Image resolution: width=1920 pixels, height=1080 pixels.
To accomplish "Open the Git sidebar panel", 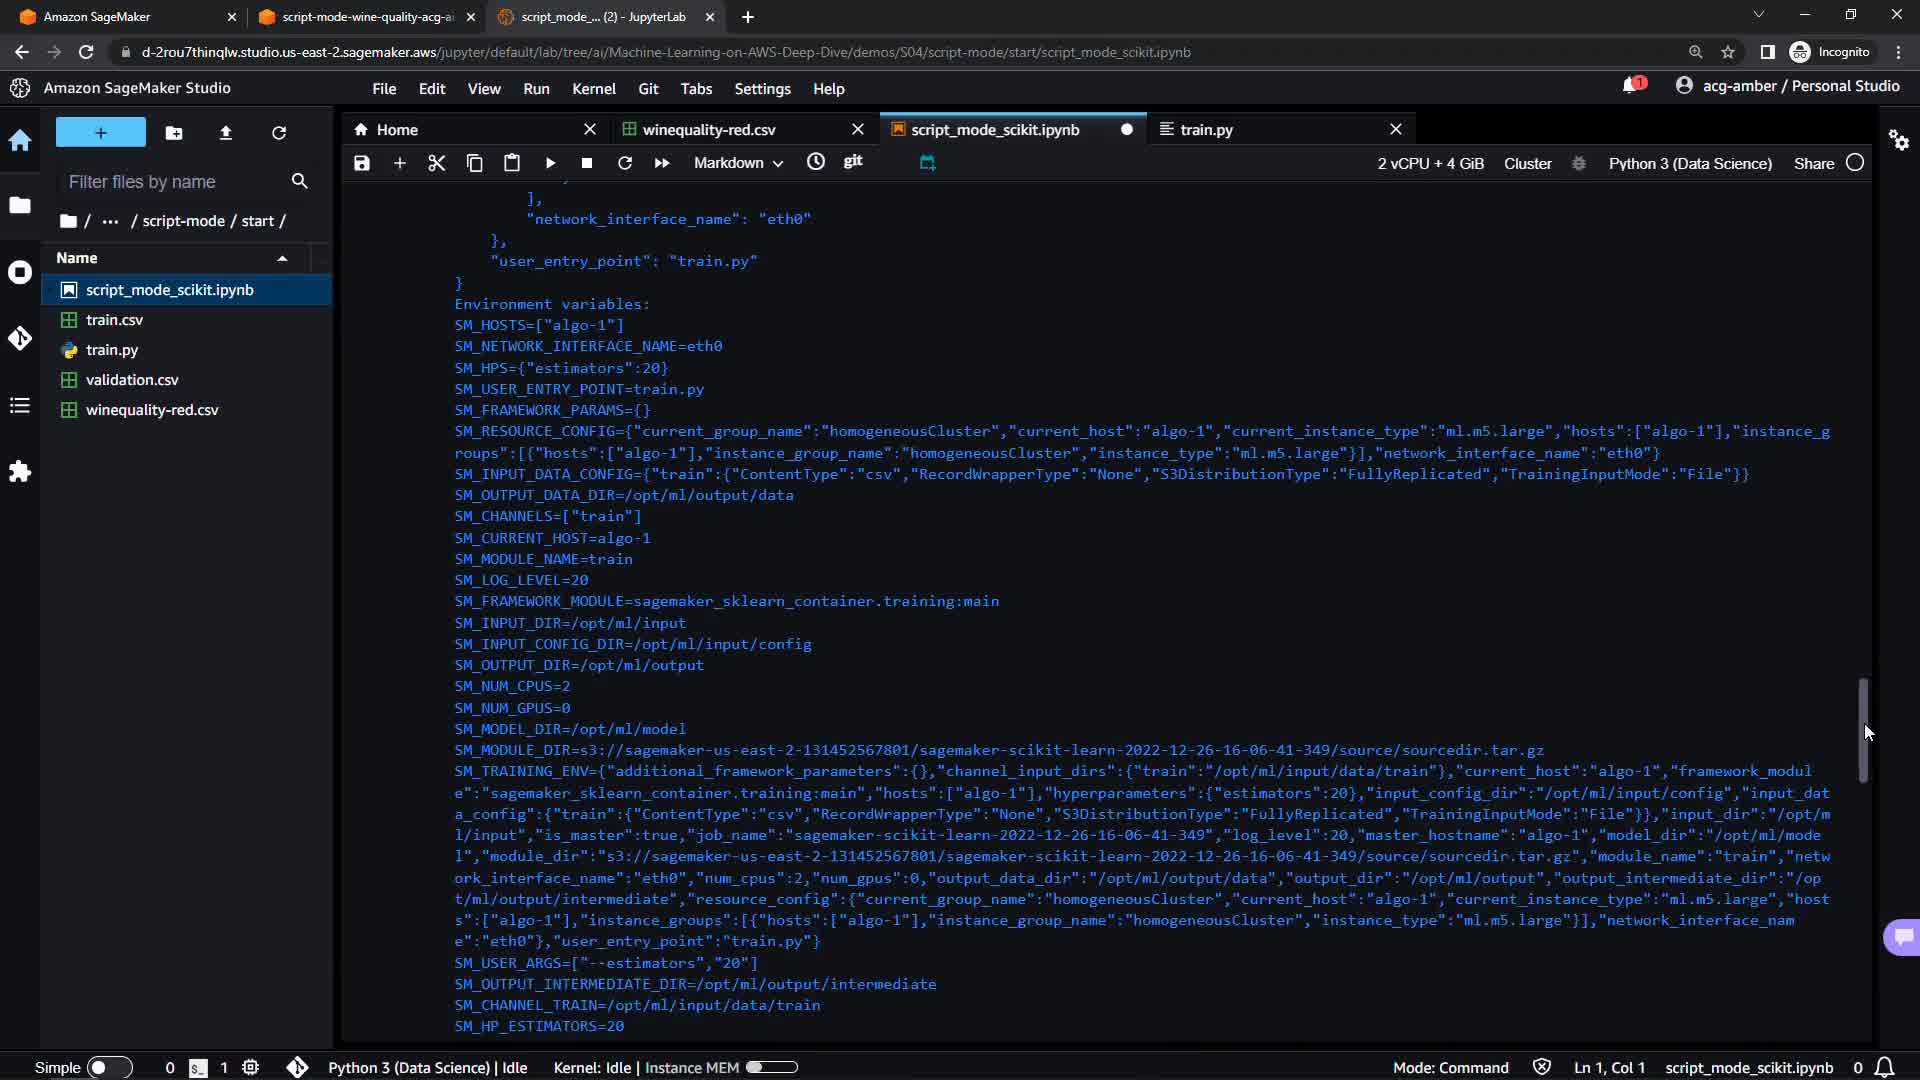I will 20,339.
